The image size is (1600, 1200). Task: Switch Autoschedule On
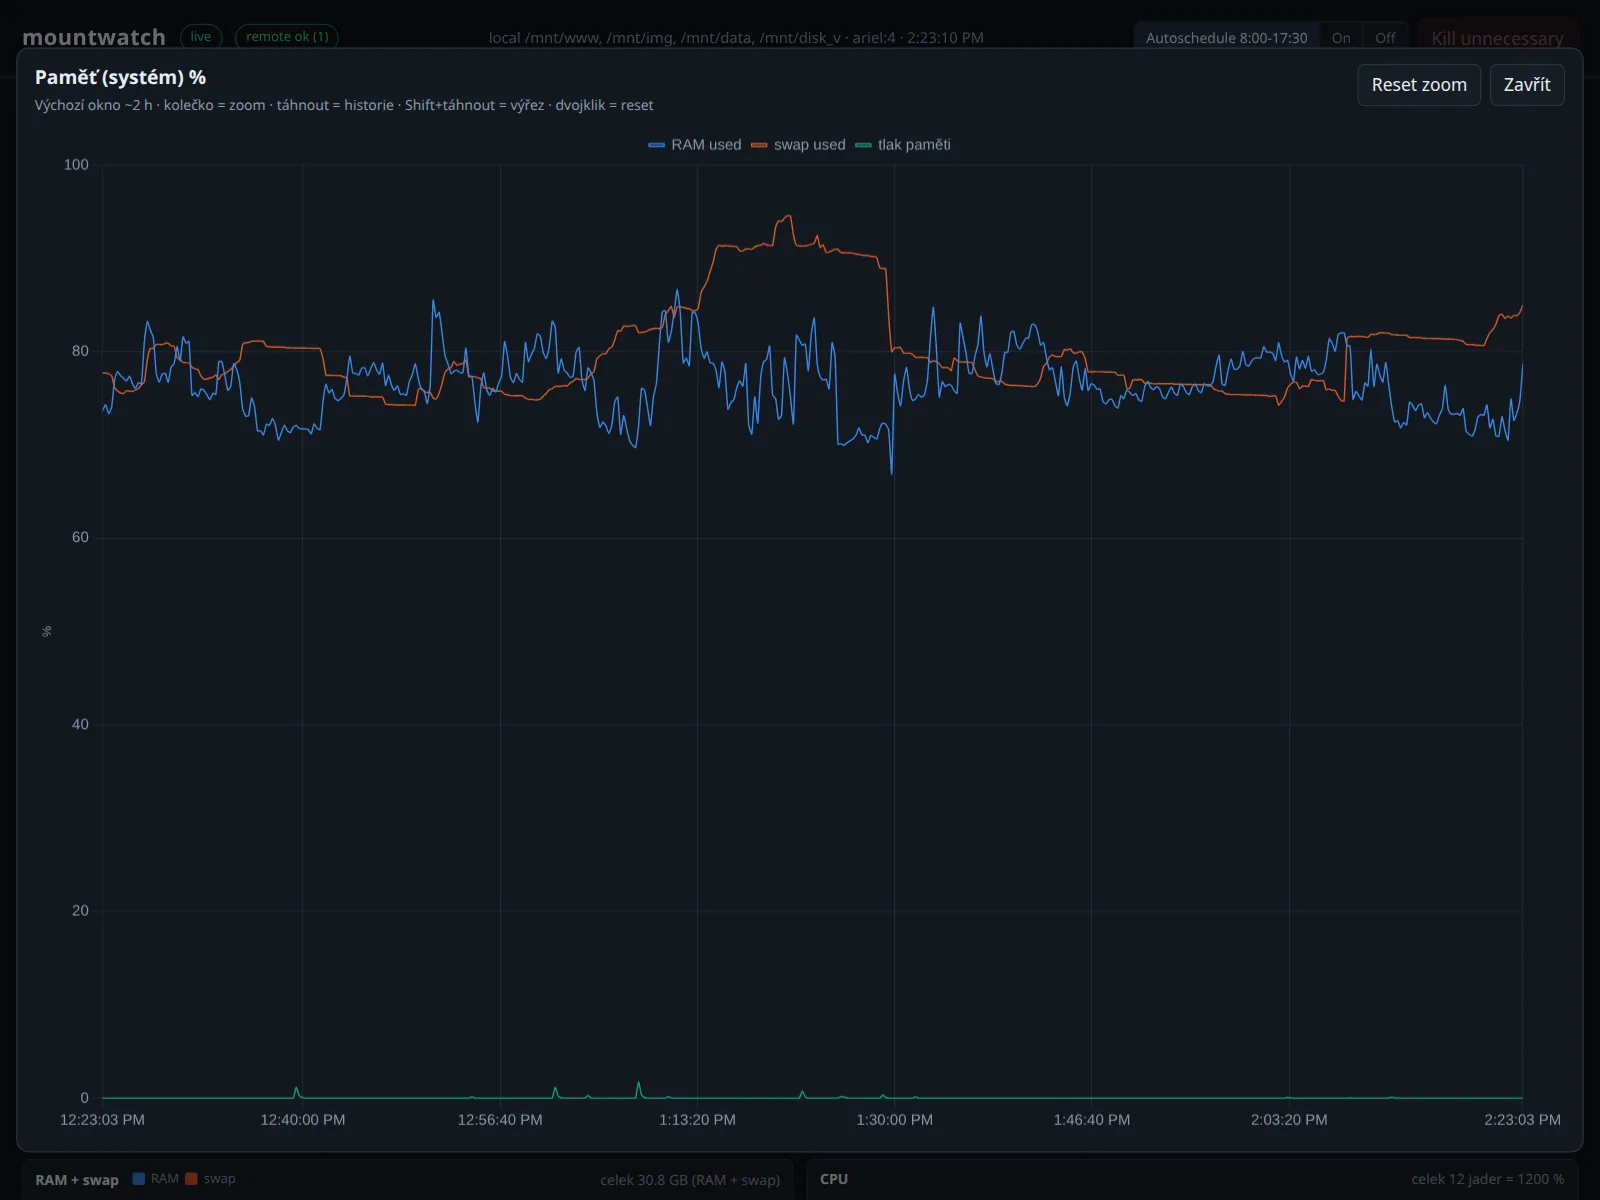(x=1341, y=38)
